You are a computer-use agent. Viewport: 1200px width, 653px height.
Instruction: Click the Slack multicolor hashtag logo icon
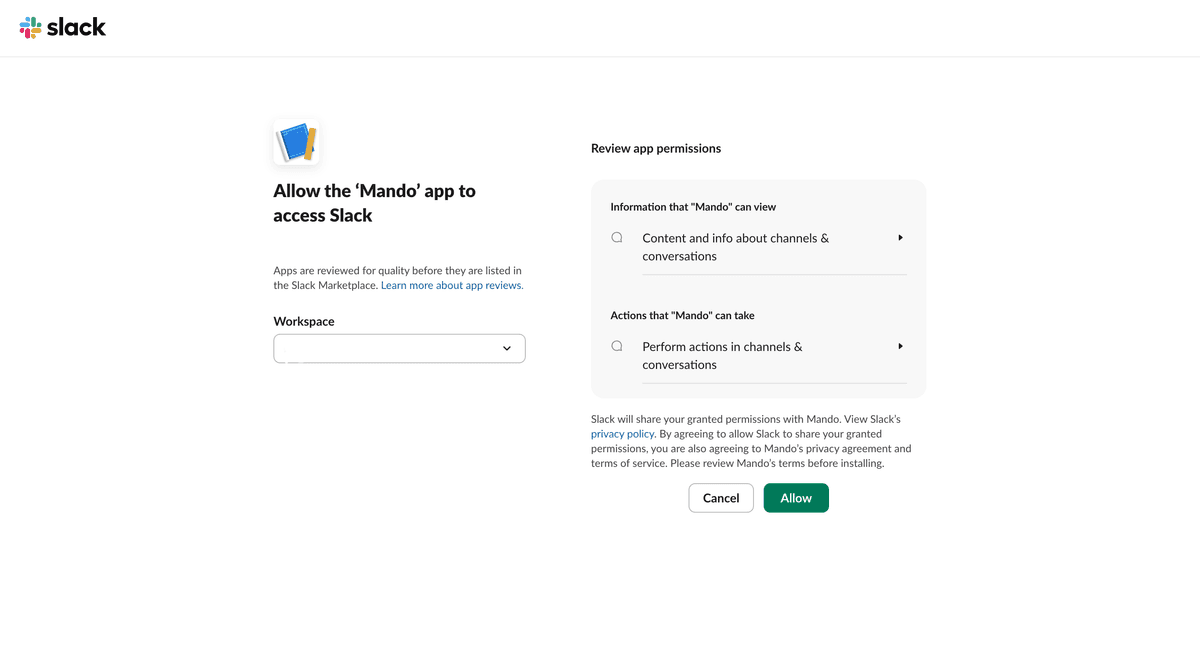[31, 28]
